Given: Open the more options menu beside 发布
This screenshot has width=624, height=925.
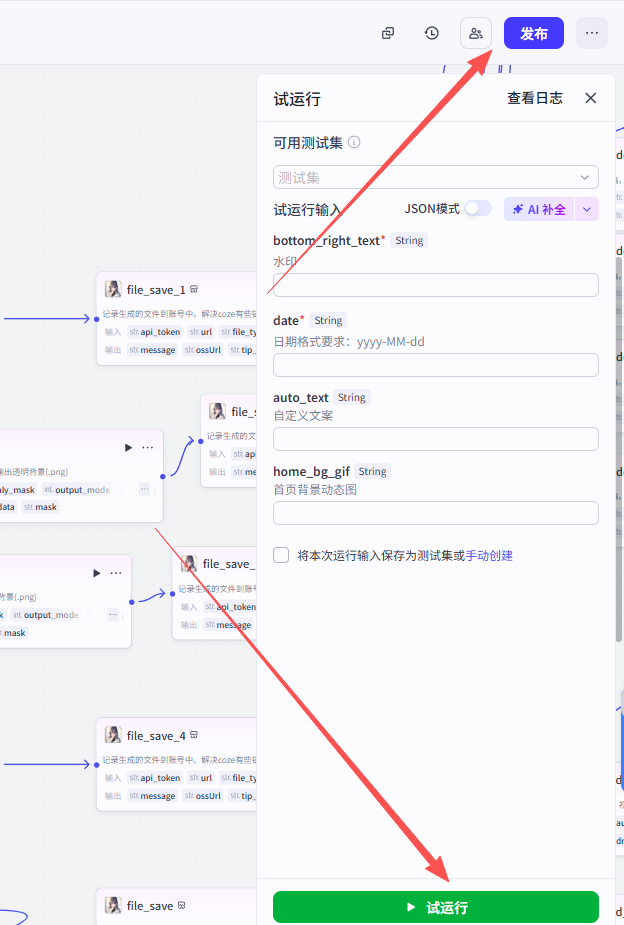Looking at the screenshot, I should [x=592, y=33].
